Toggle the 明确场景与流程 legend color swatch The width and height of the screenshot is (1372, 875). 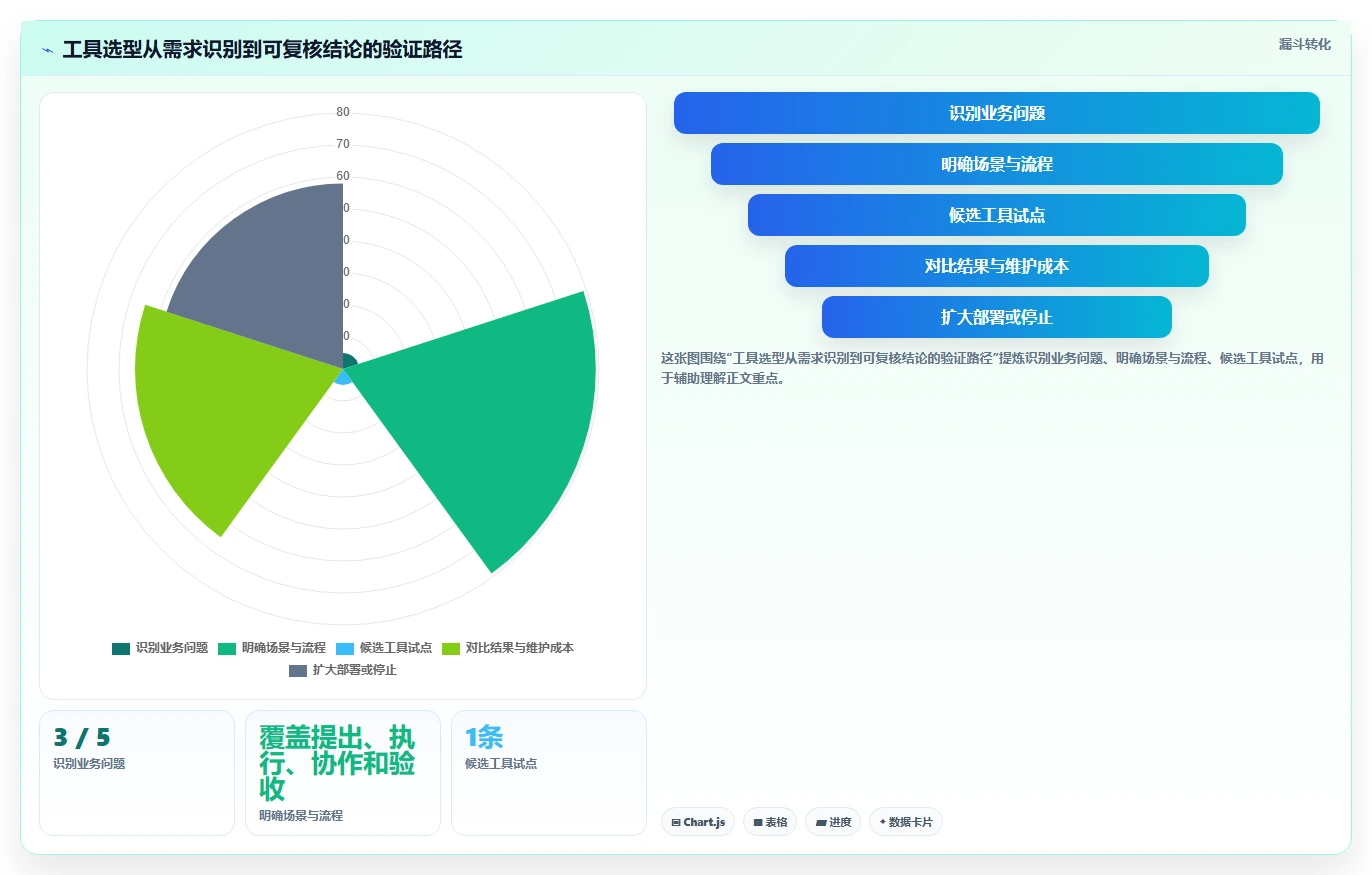(x=227, y=648)
